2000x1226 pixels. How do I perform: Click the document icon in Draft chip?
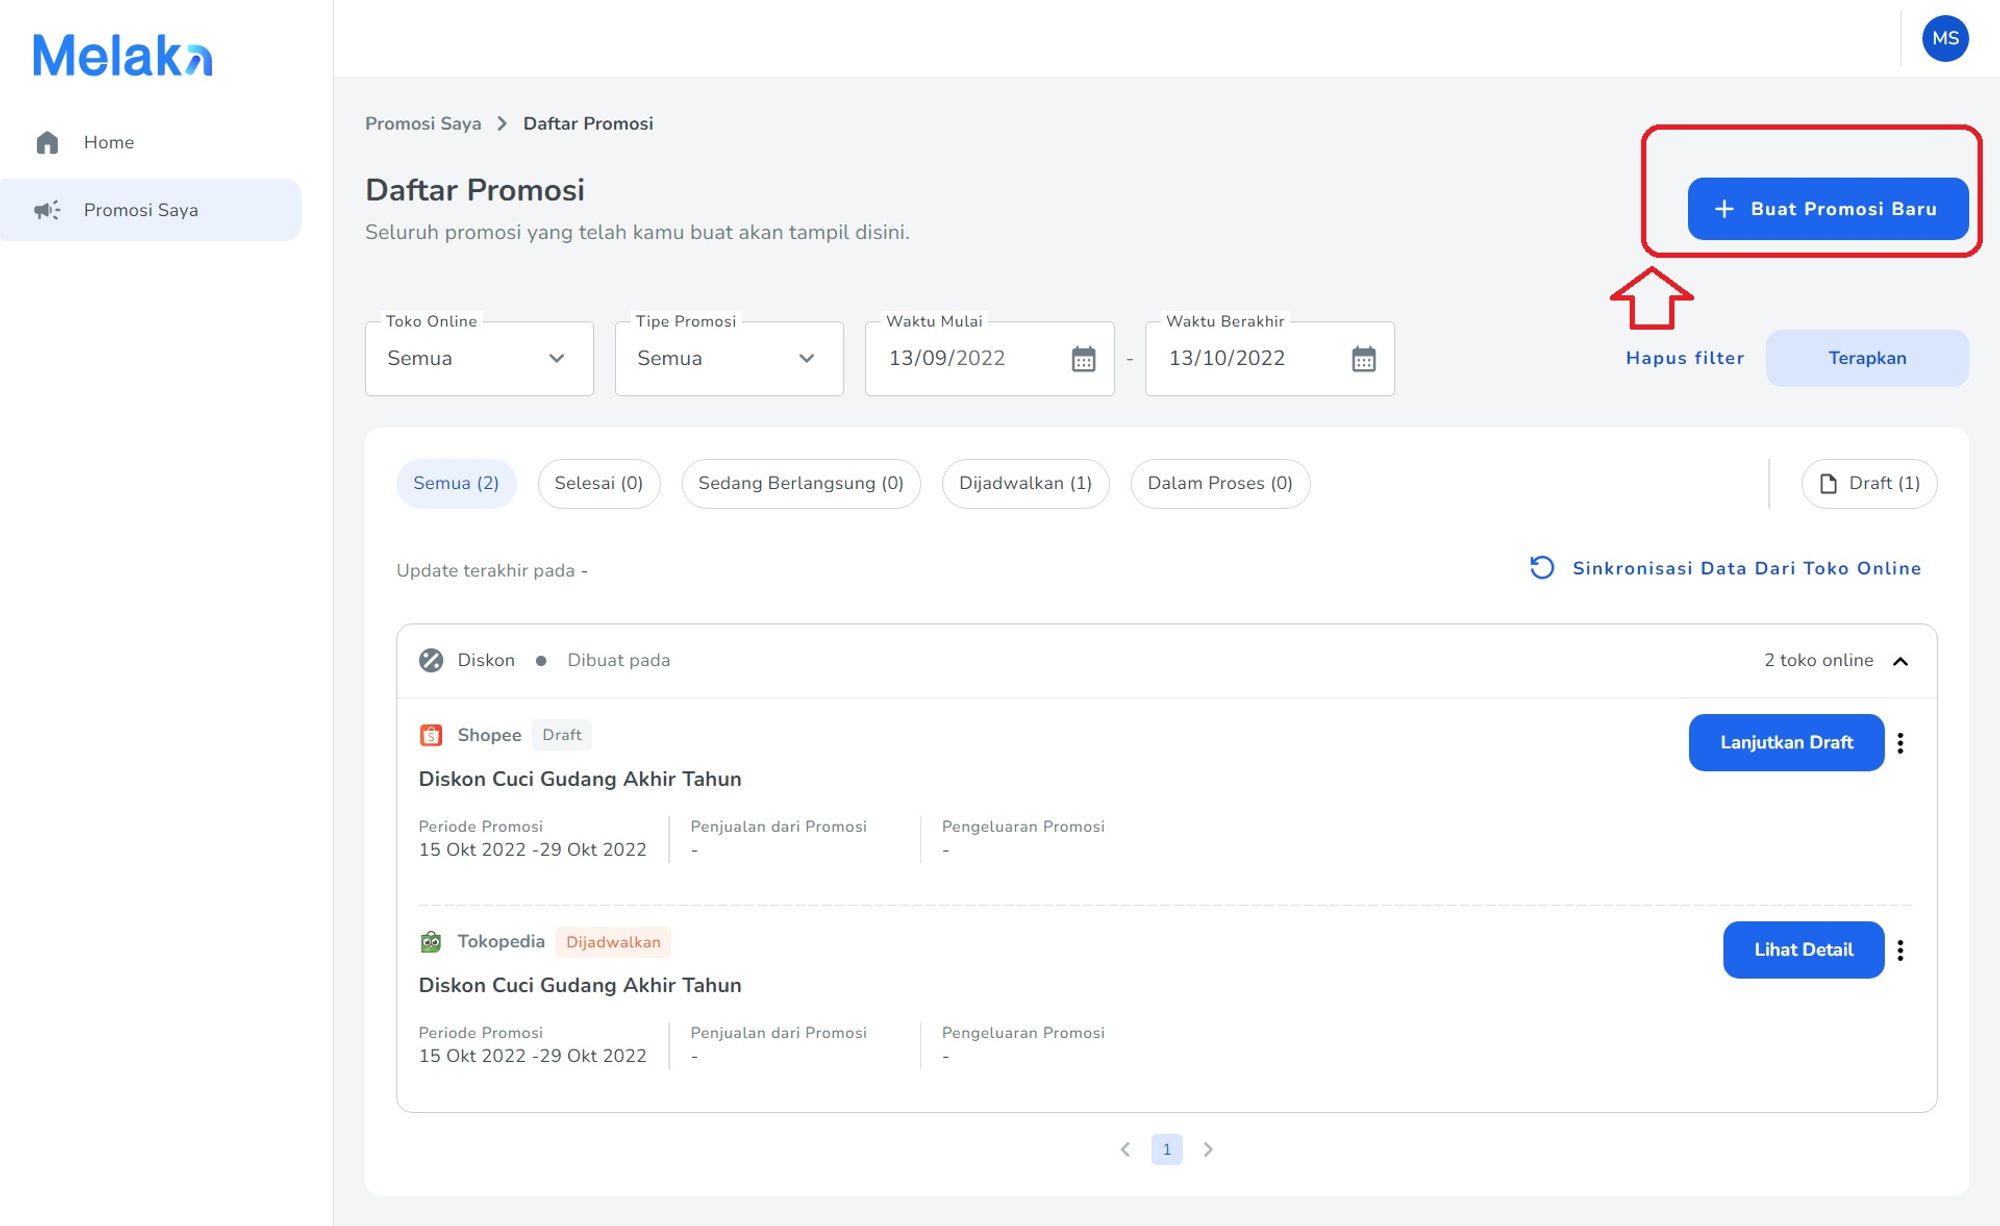click(x=1828, y=484)
